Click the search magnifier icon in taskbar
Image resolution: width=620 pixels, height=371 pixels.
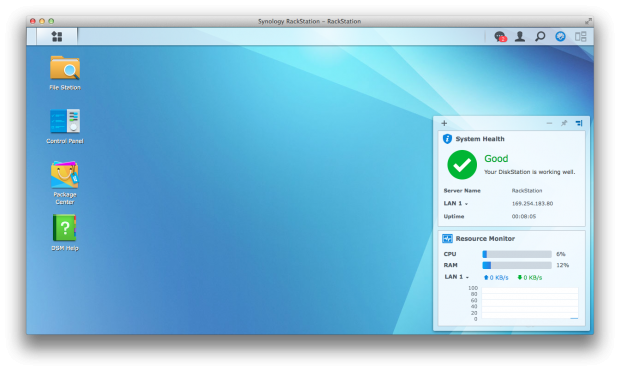(540, 36)
